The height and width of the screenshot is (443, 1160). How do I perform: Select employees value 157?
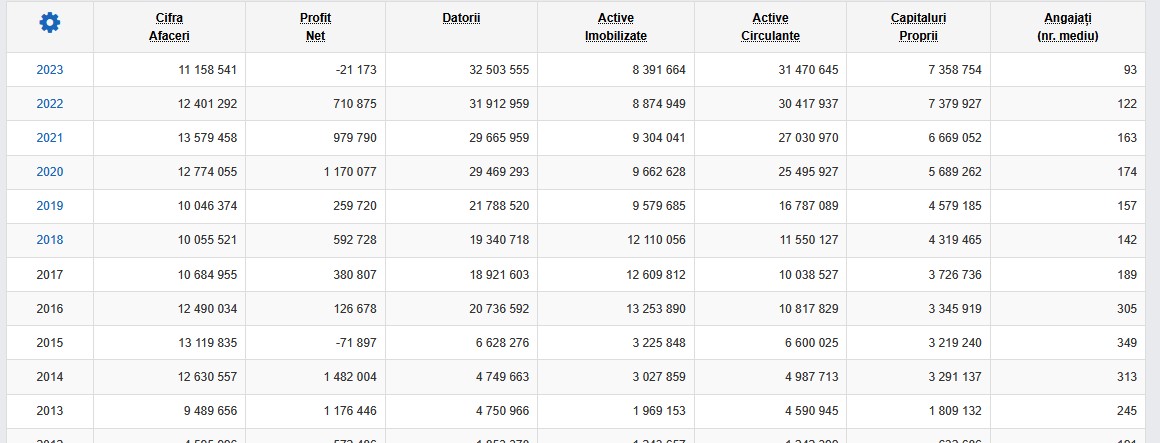pos(1127,206)
